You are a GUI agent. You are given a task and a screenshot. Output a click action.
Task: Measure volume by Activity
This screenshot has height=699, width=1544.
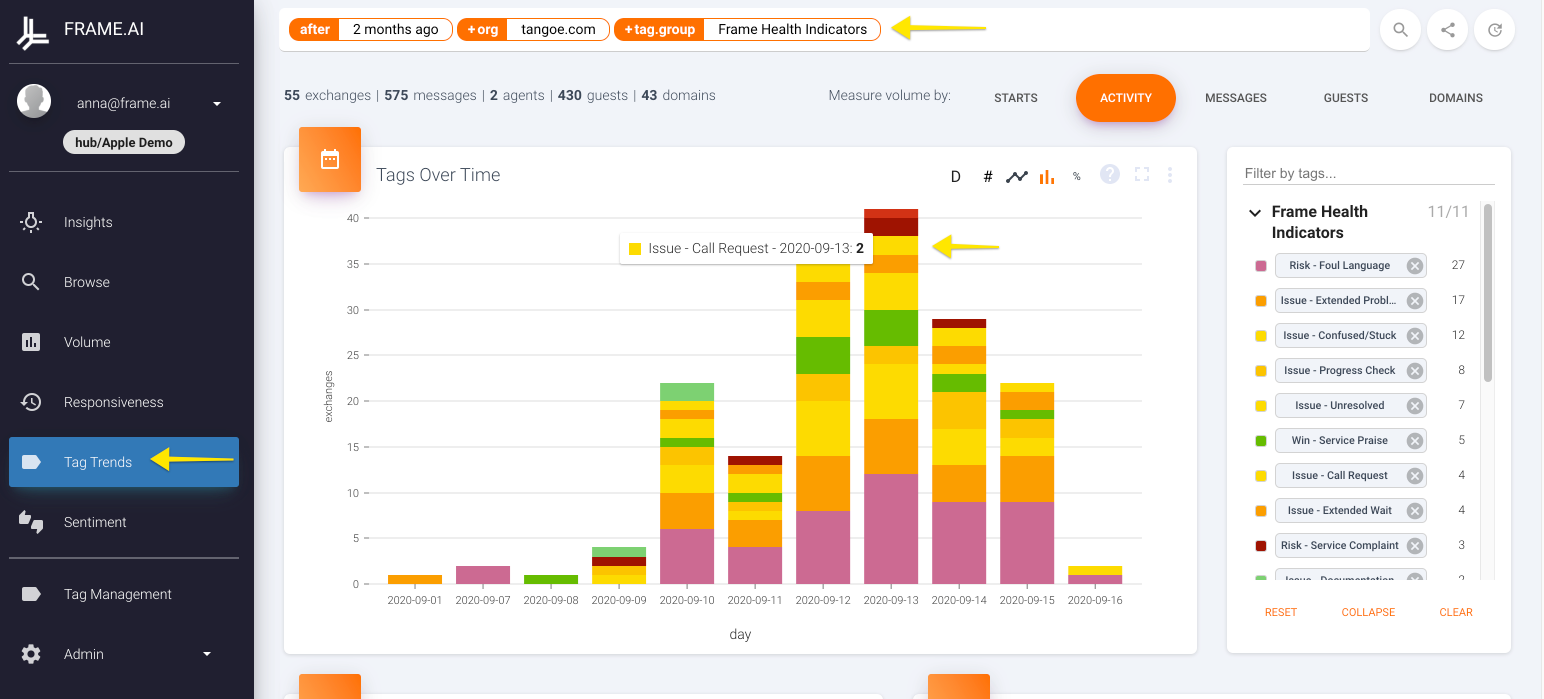1126,98
